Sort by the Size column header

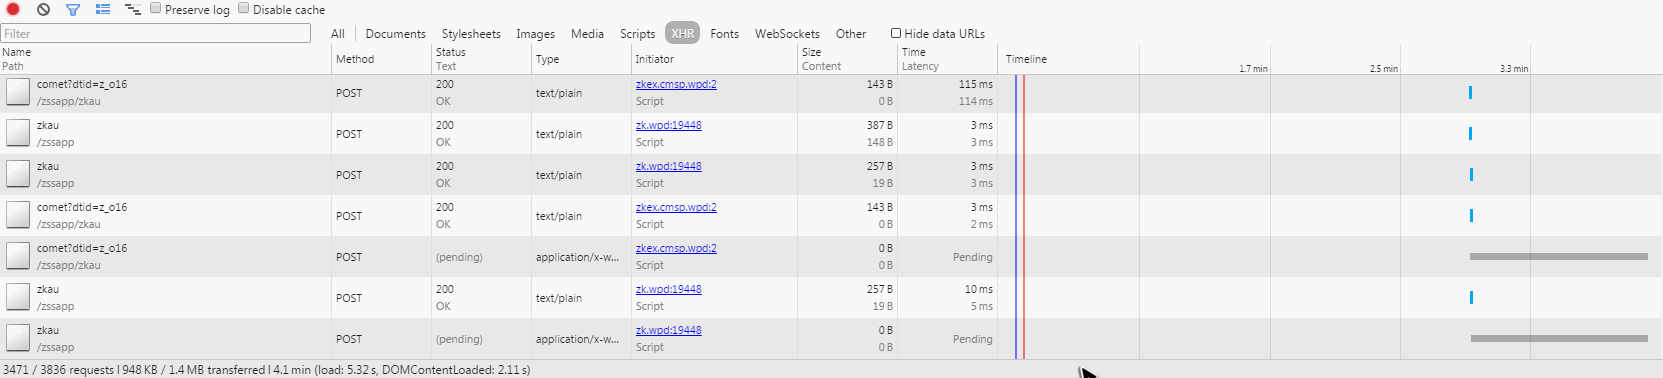pos(848,59)
